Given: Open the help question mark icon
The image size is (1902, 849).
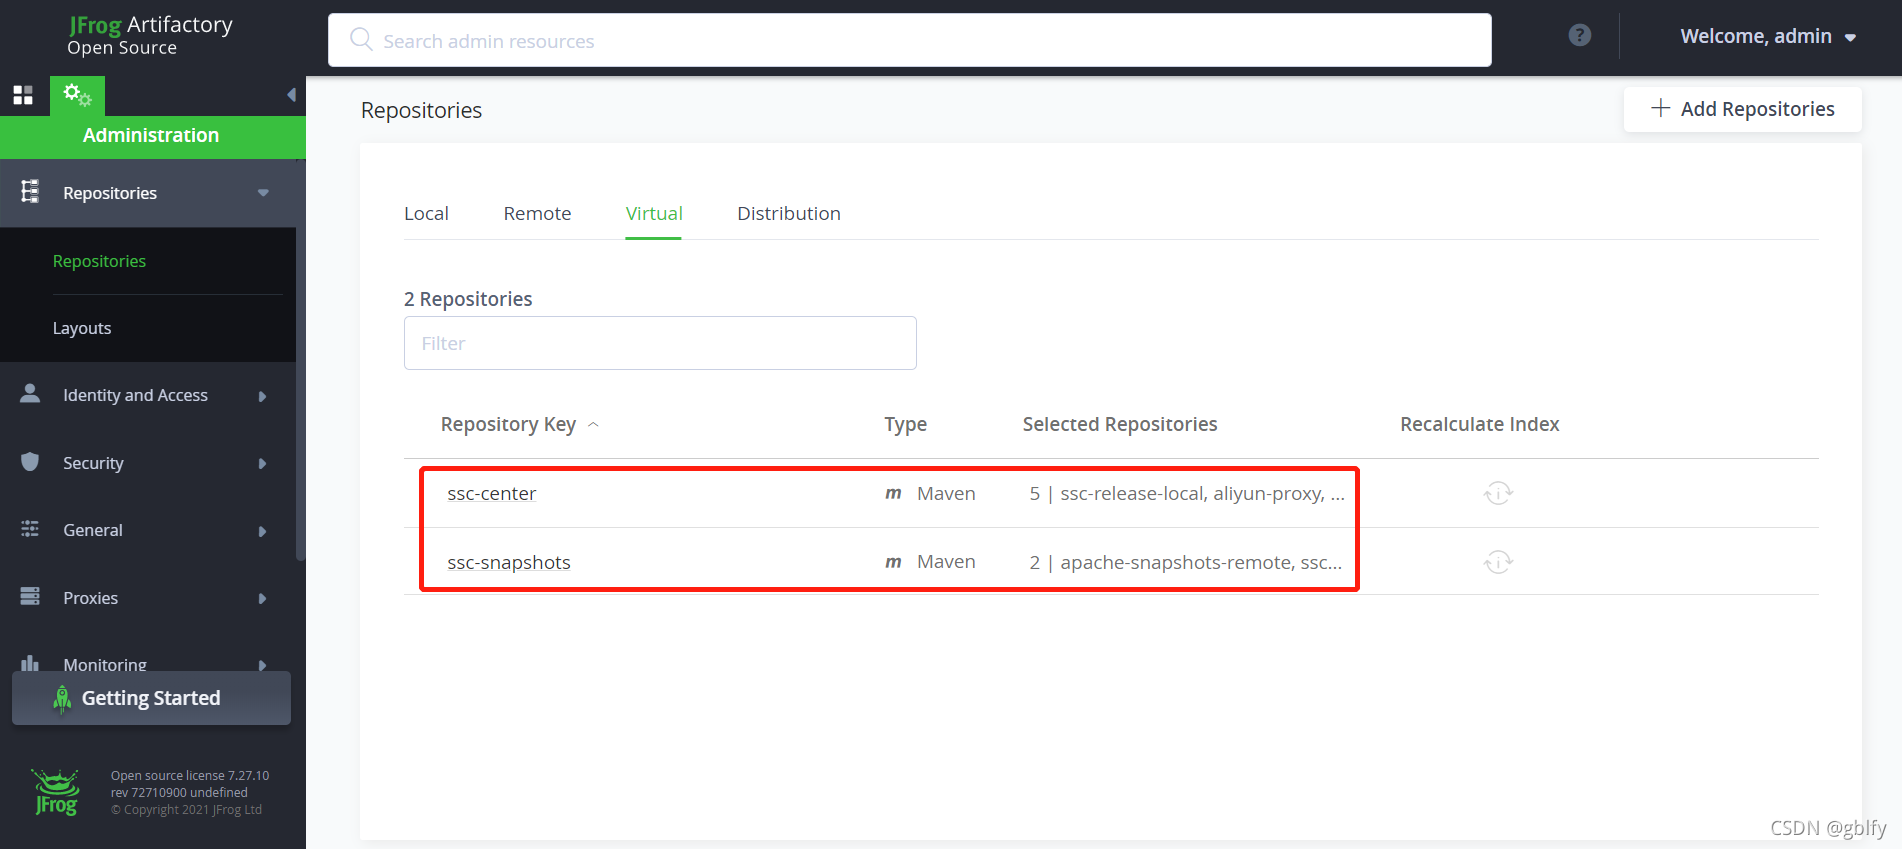Looking at the screenshot, I should pyautogui.click(x=1580, y=35).
